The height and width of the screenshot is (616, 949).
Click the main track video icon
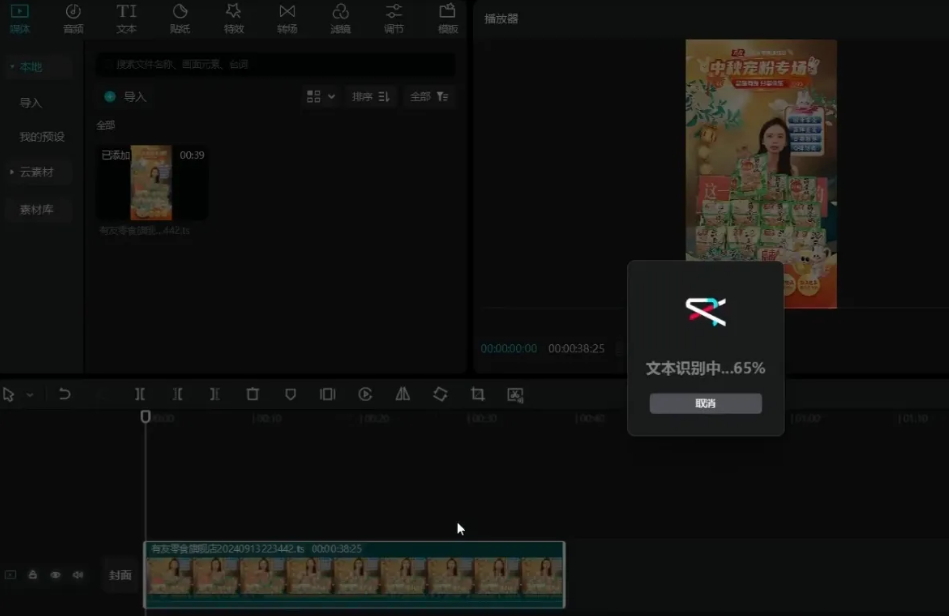tap(10, 575)
